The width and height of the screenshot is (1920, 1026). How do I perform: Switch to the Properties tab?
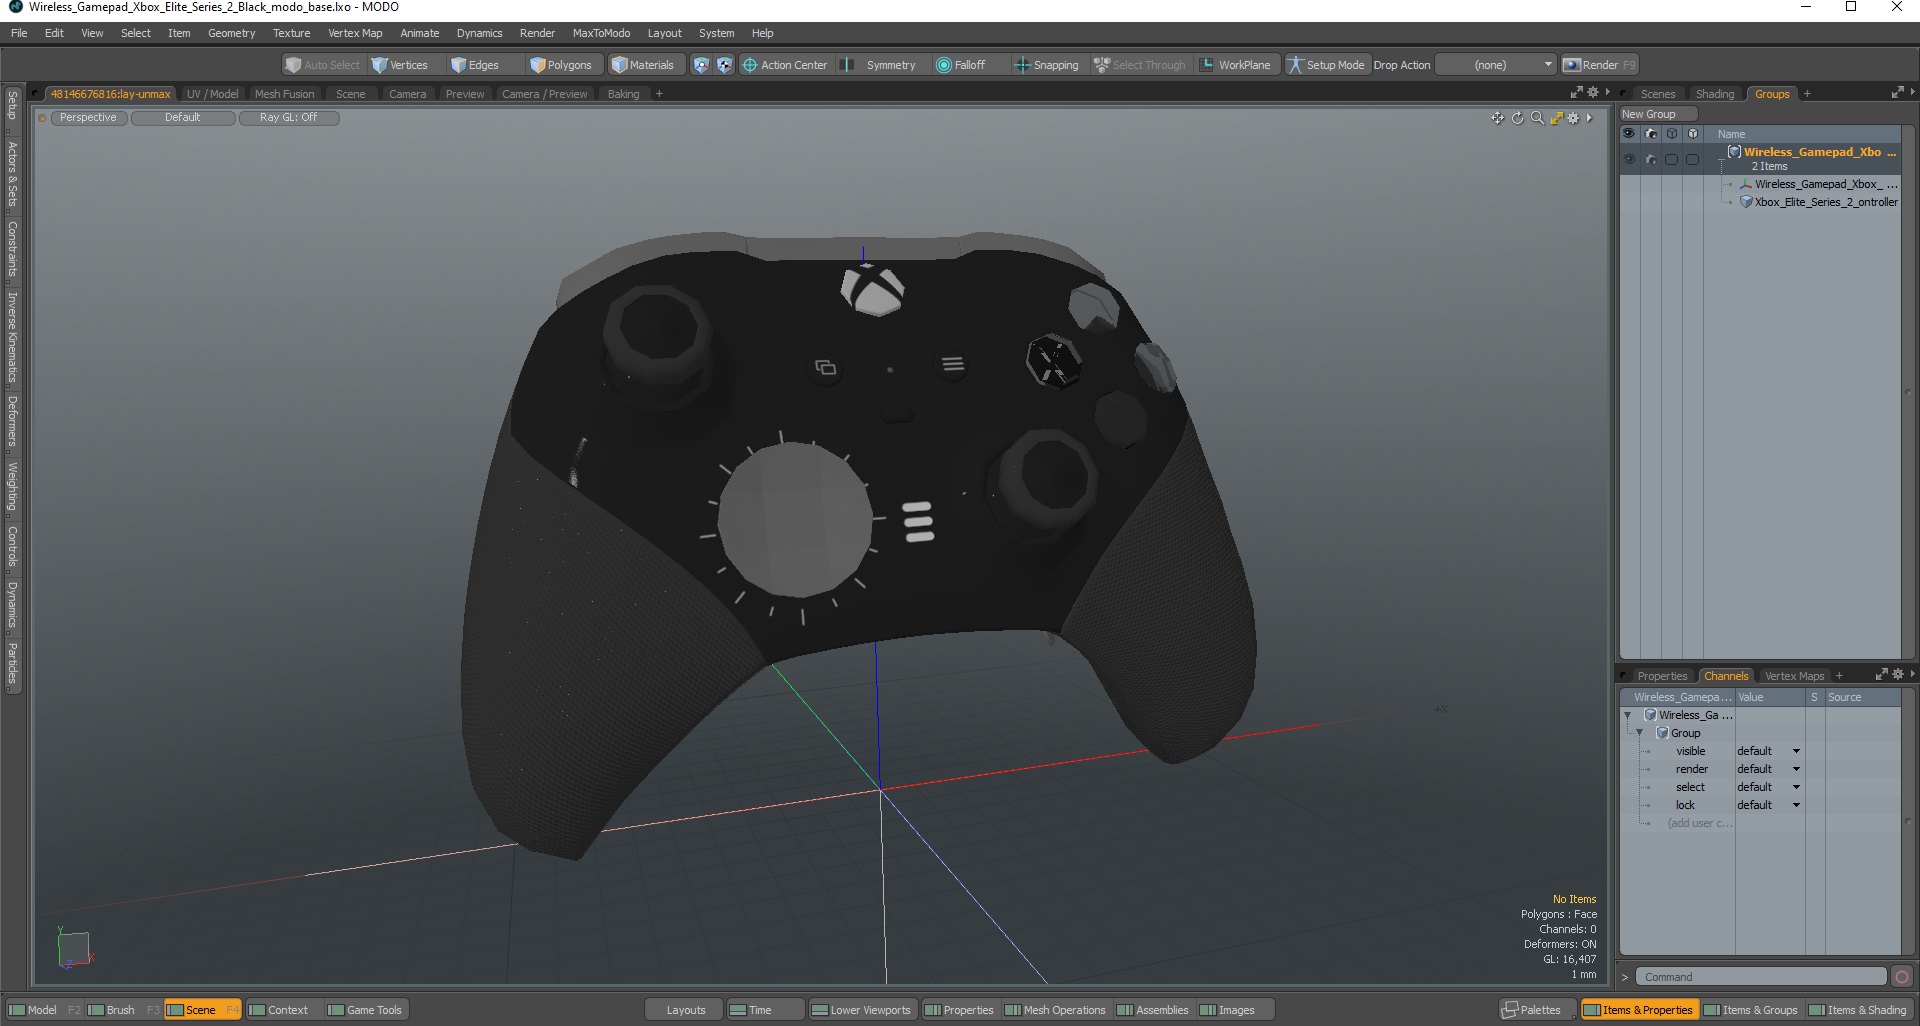click(1661, 676)
